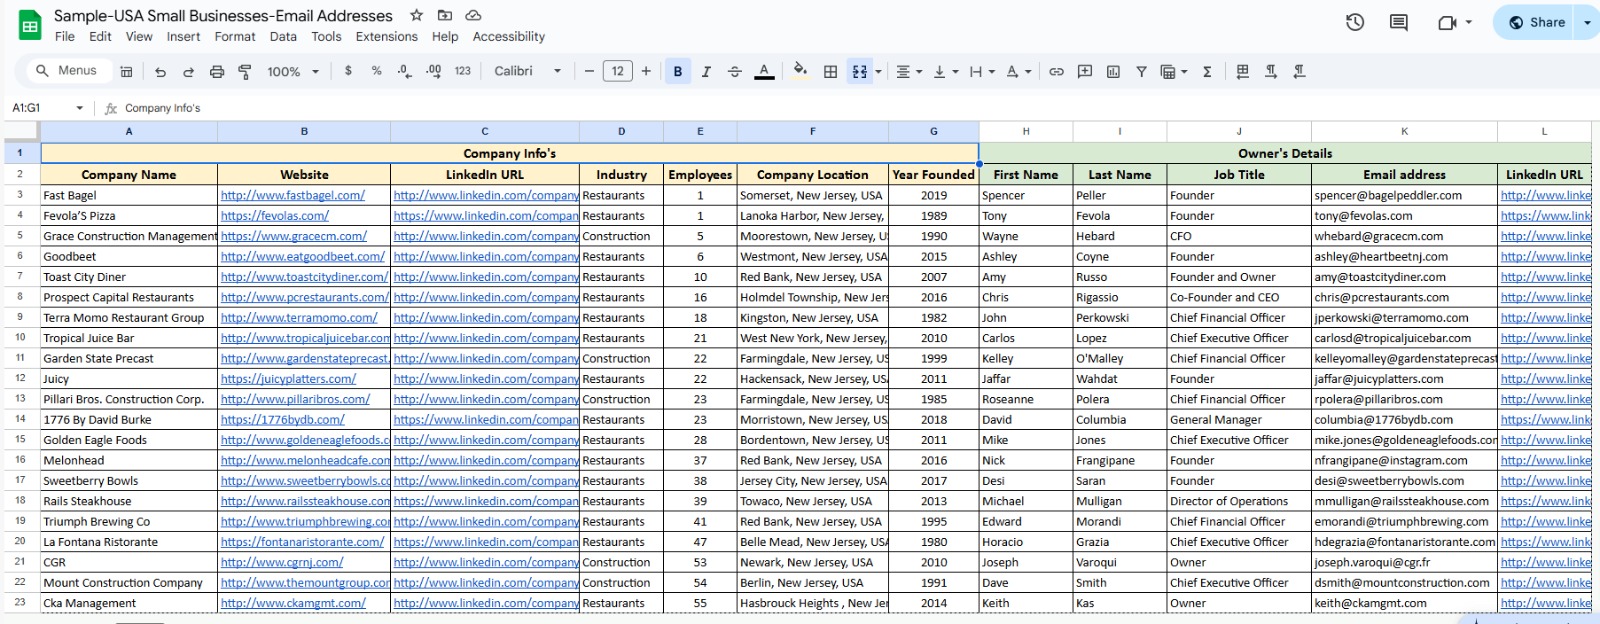Star this spreadsheet
The image size is (1600, 624).
point(416,16)
